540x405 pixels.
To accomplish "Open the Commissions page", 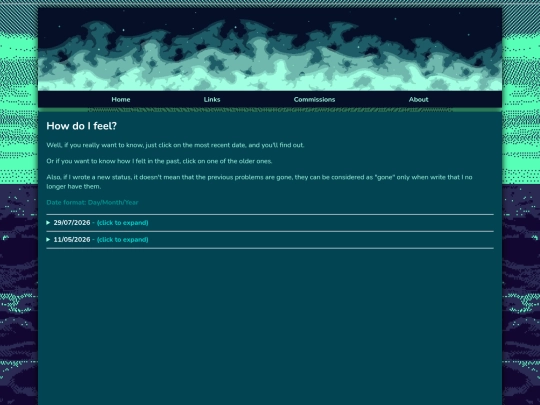I will (x=314, y=100).
